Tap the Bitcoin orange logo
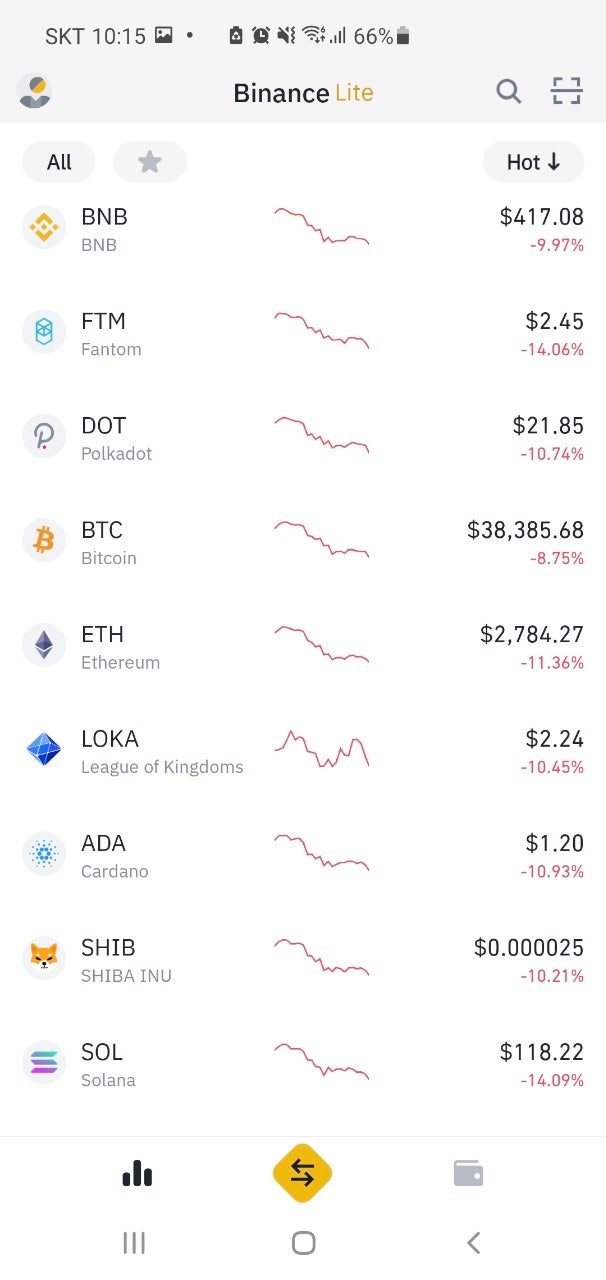606x1280 pixels. [x=44, y=542]
